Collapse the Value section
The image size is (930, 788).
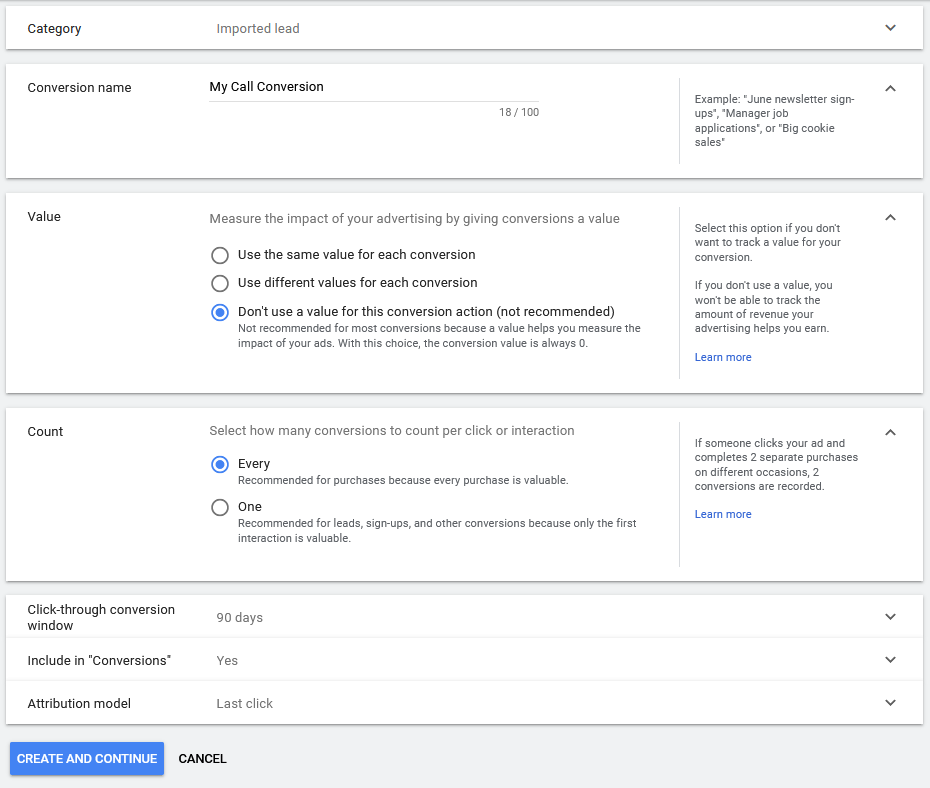click(890, 217)
